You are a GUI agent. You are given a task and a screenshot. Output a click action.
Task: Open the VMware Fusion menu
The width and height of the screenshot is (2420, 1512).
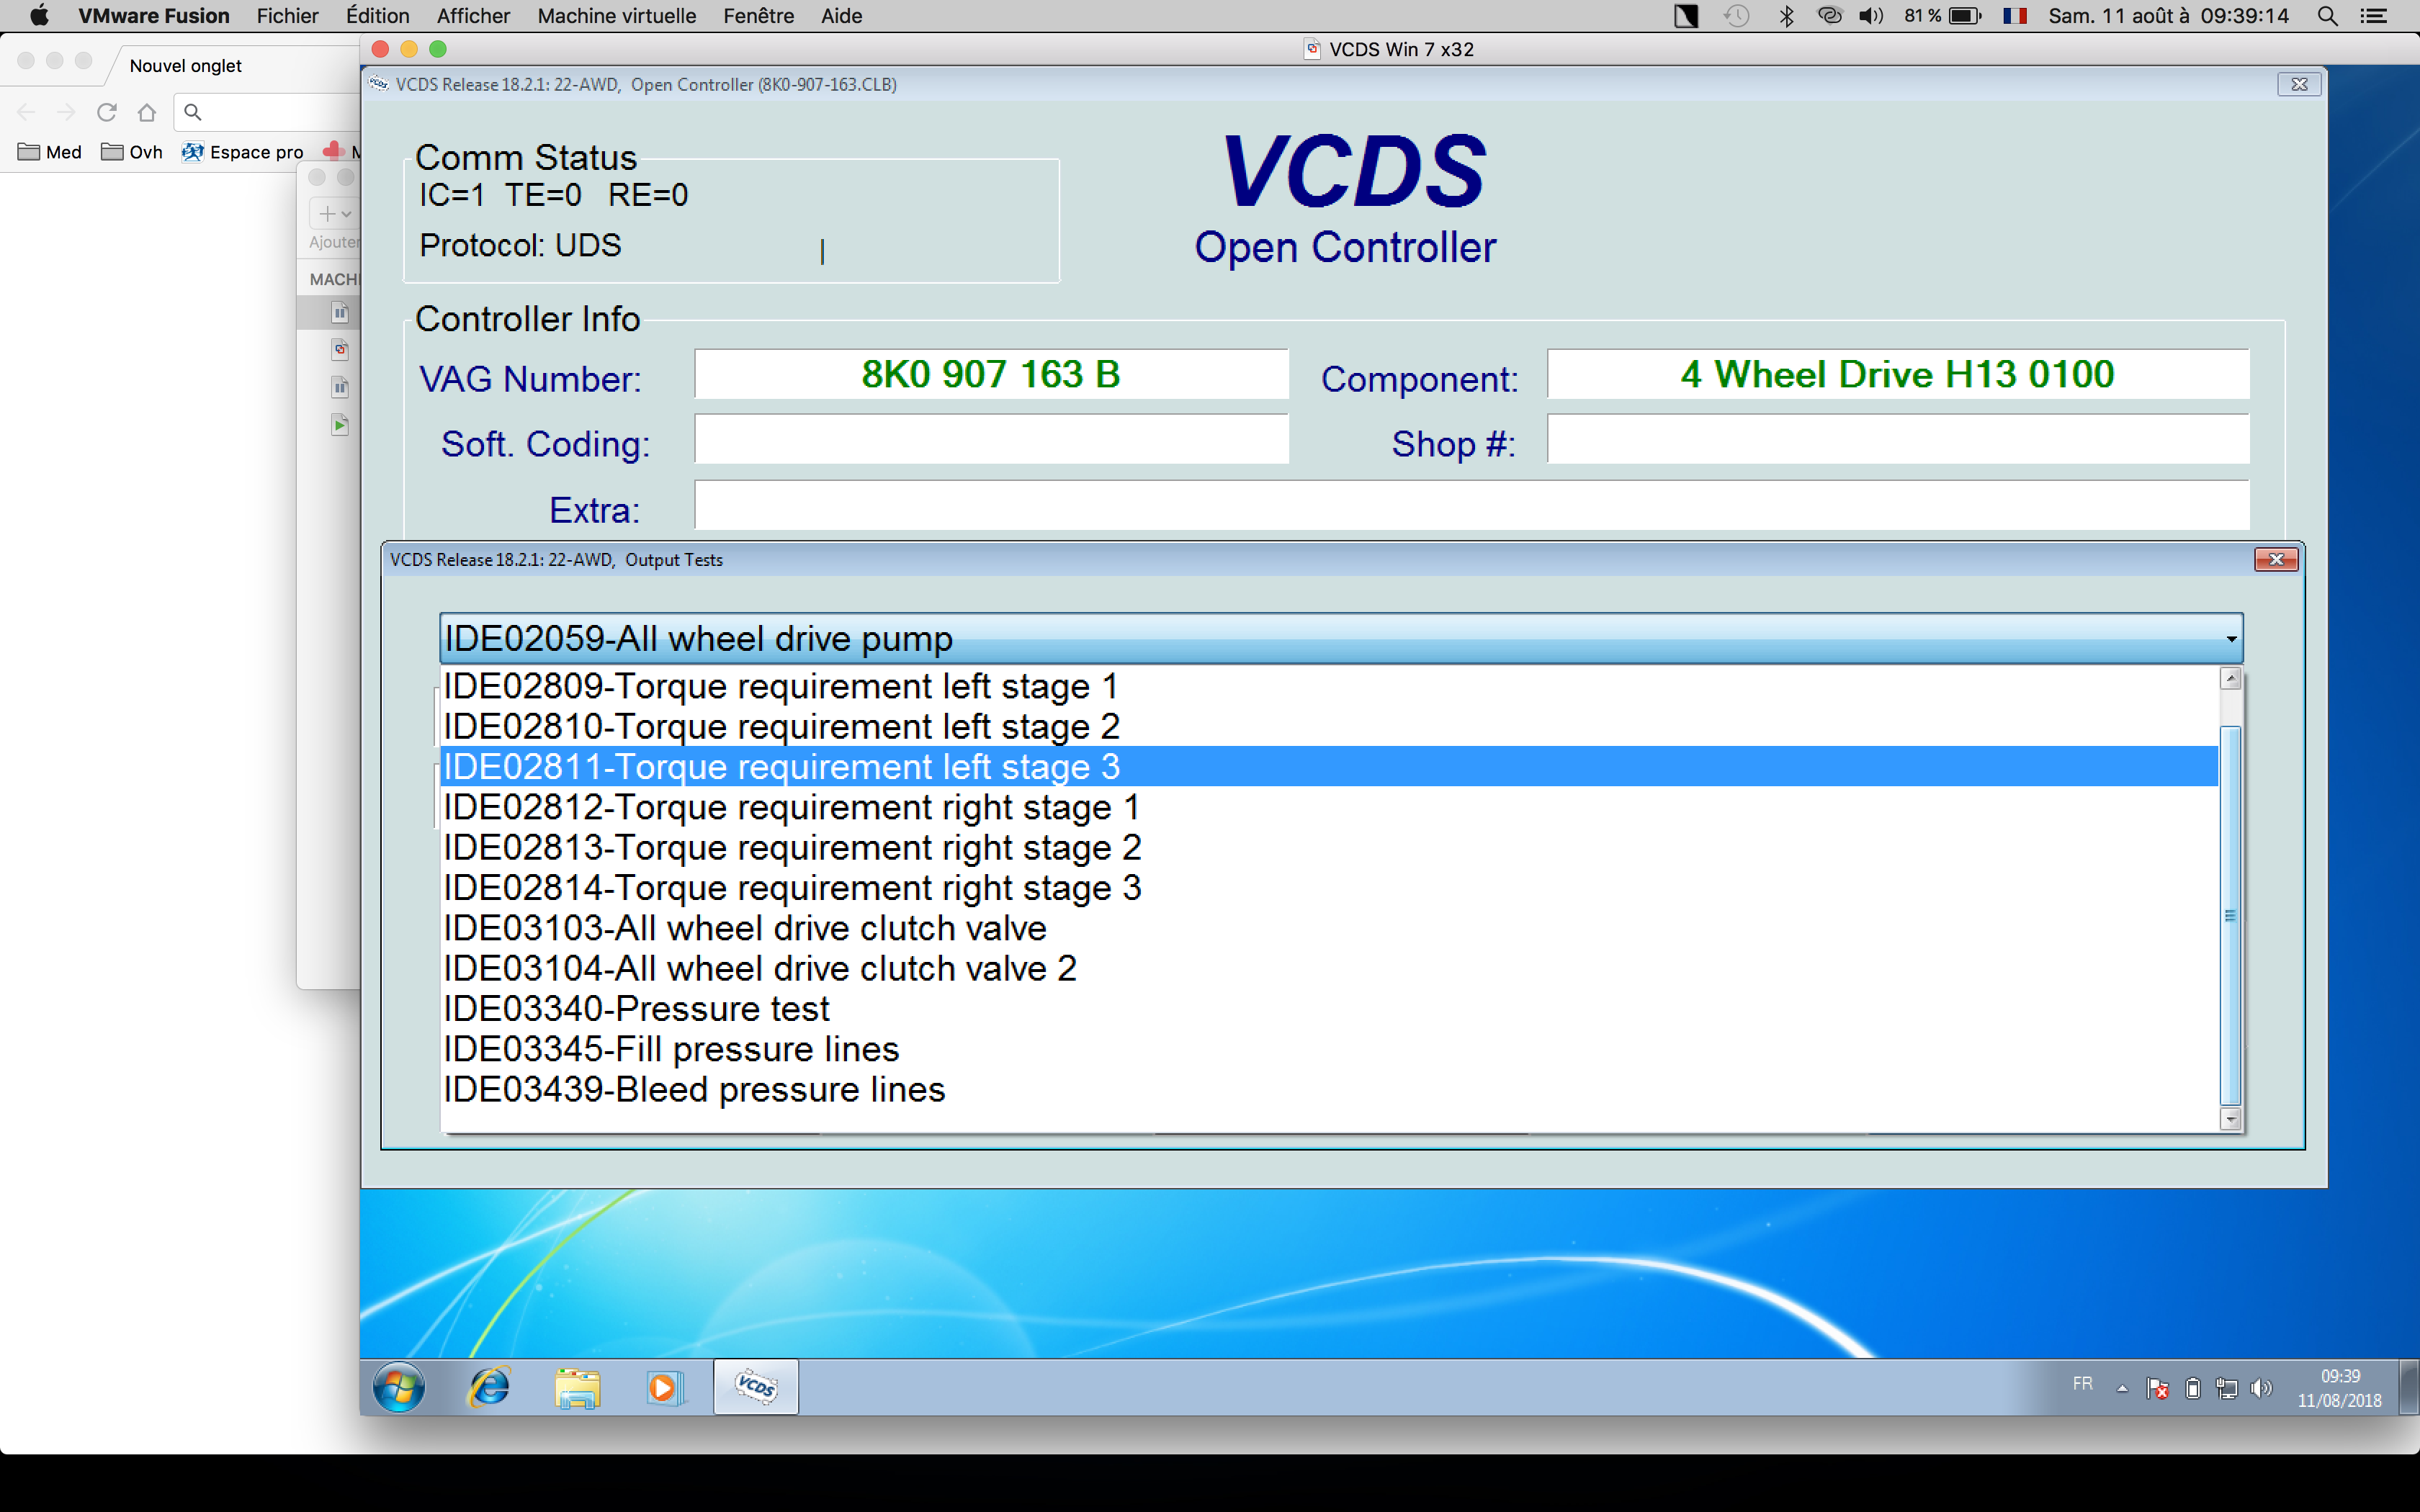click(154, 16)
